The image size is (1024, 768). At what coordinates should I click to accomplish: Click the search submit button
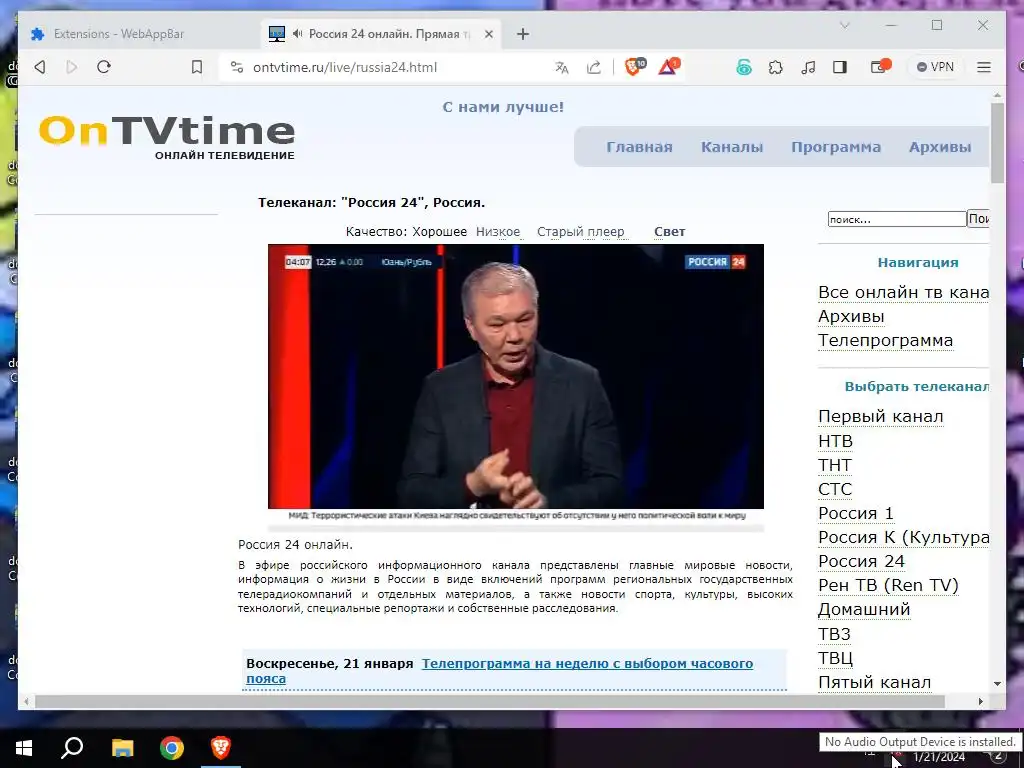(x=978, y=219)
